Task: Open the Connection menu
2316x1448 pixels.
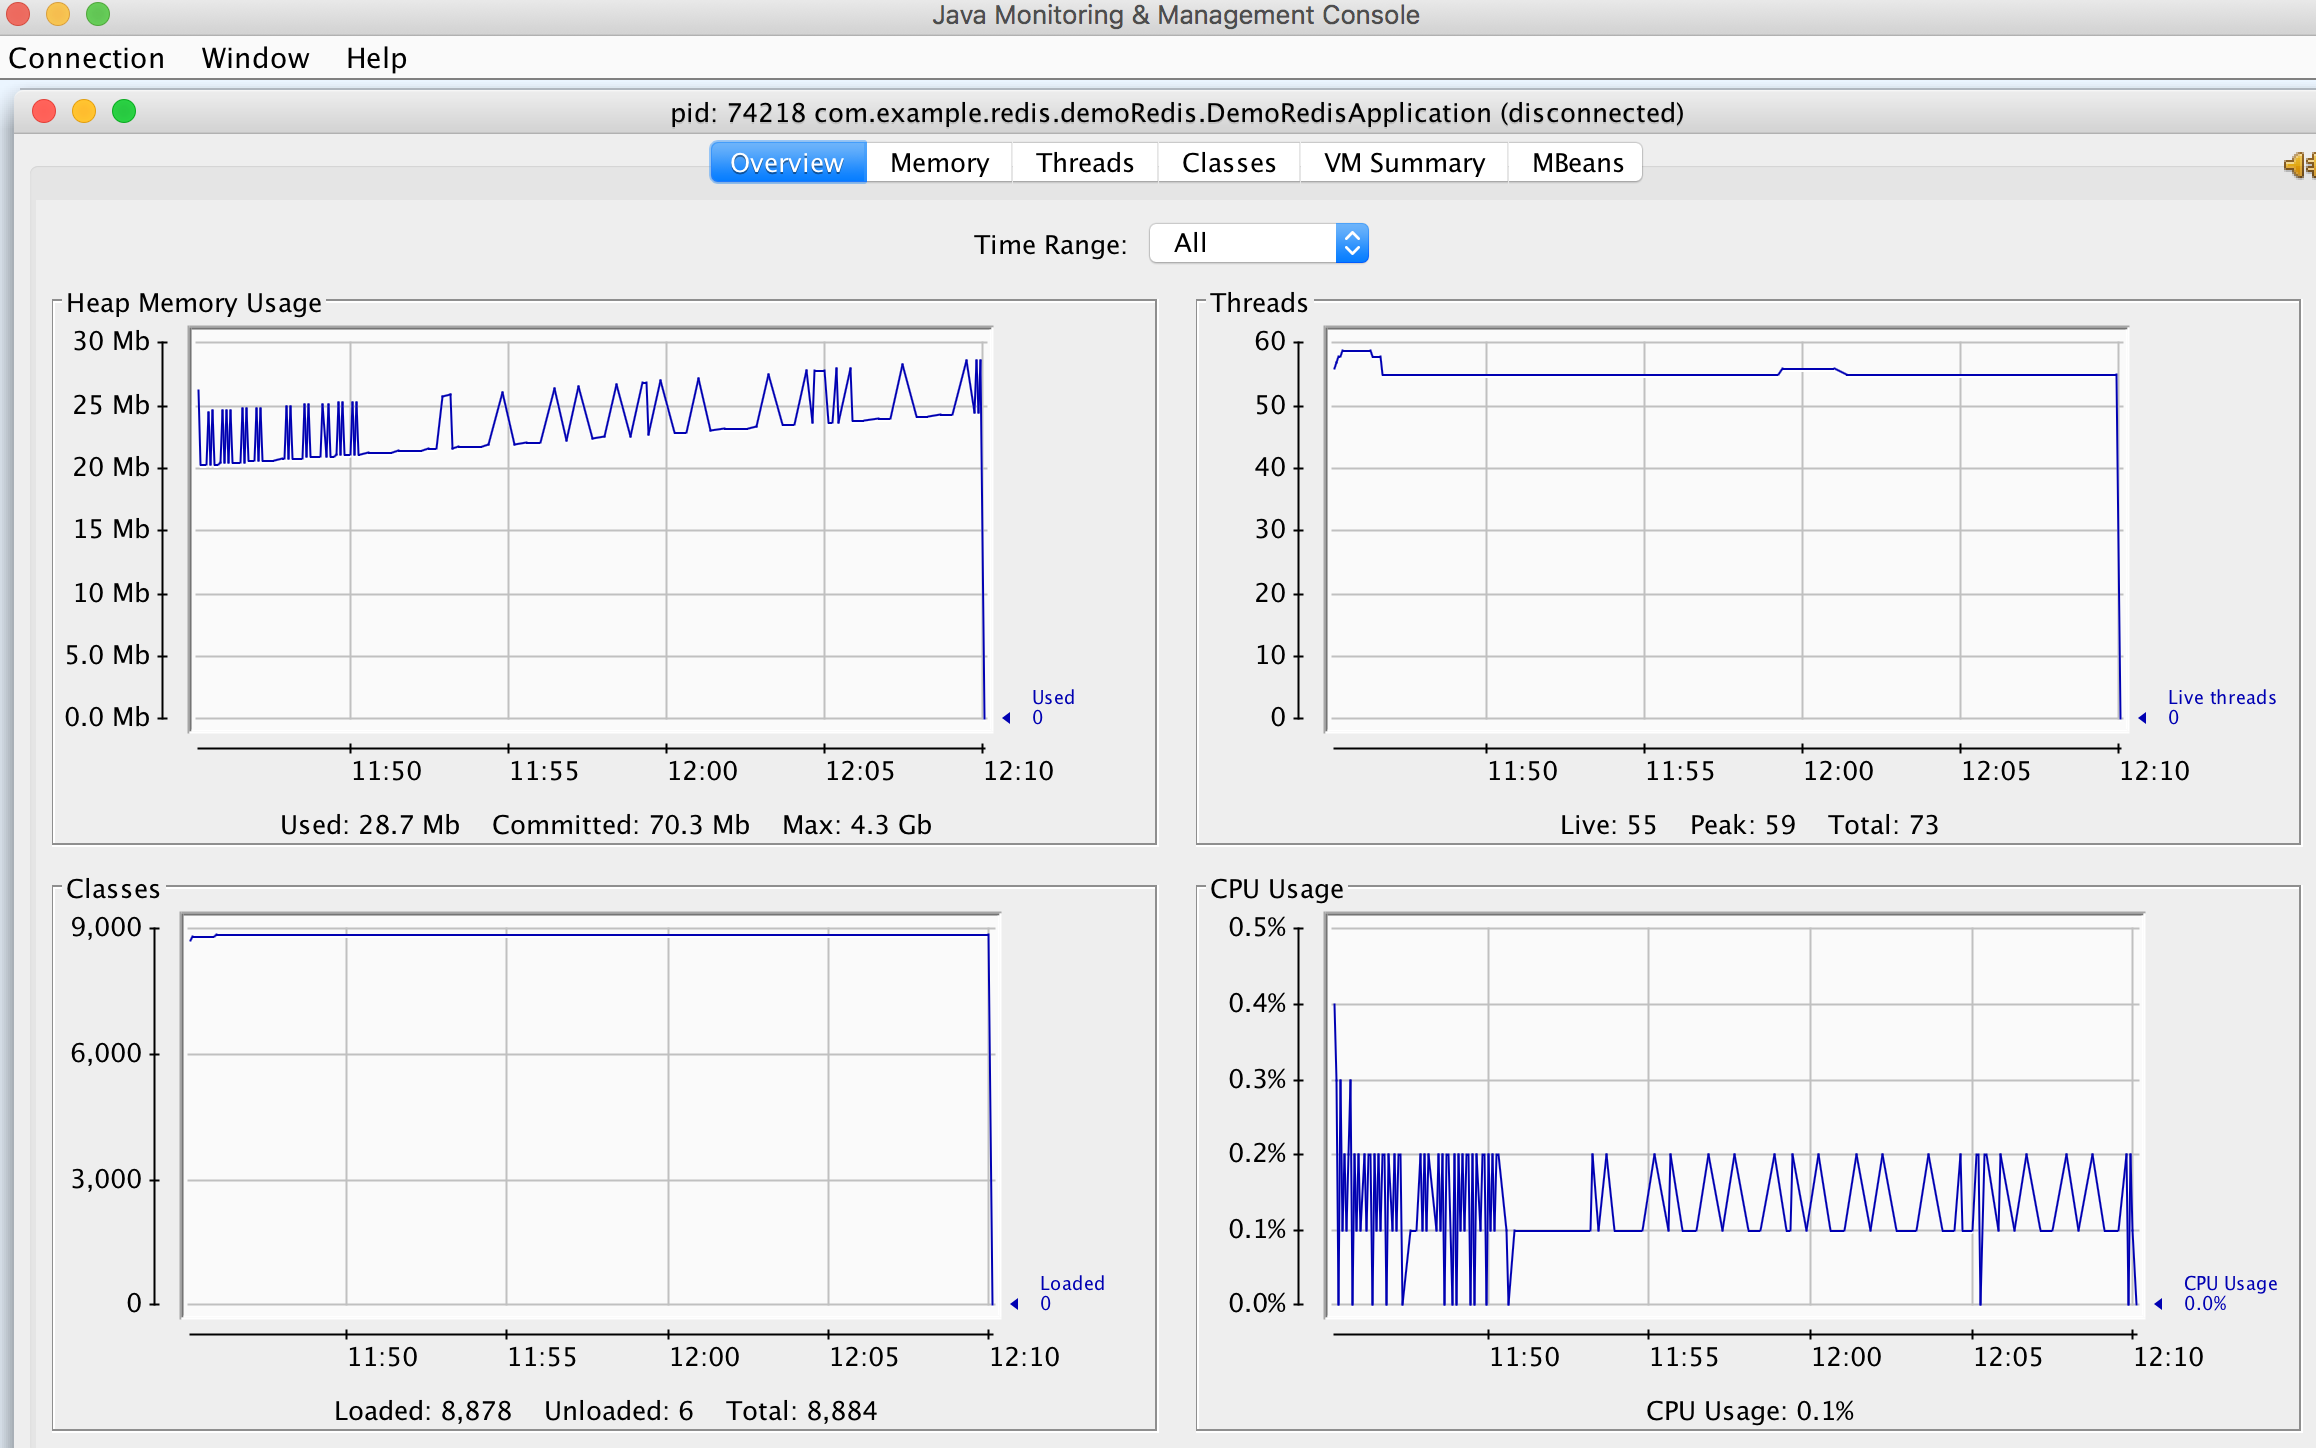Action: (86, 58)
